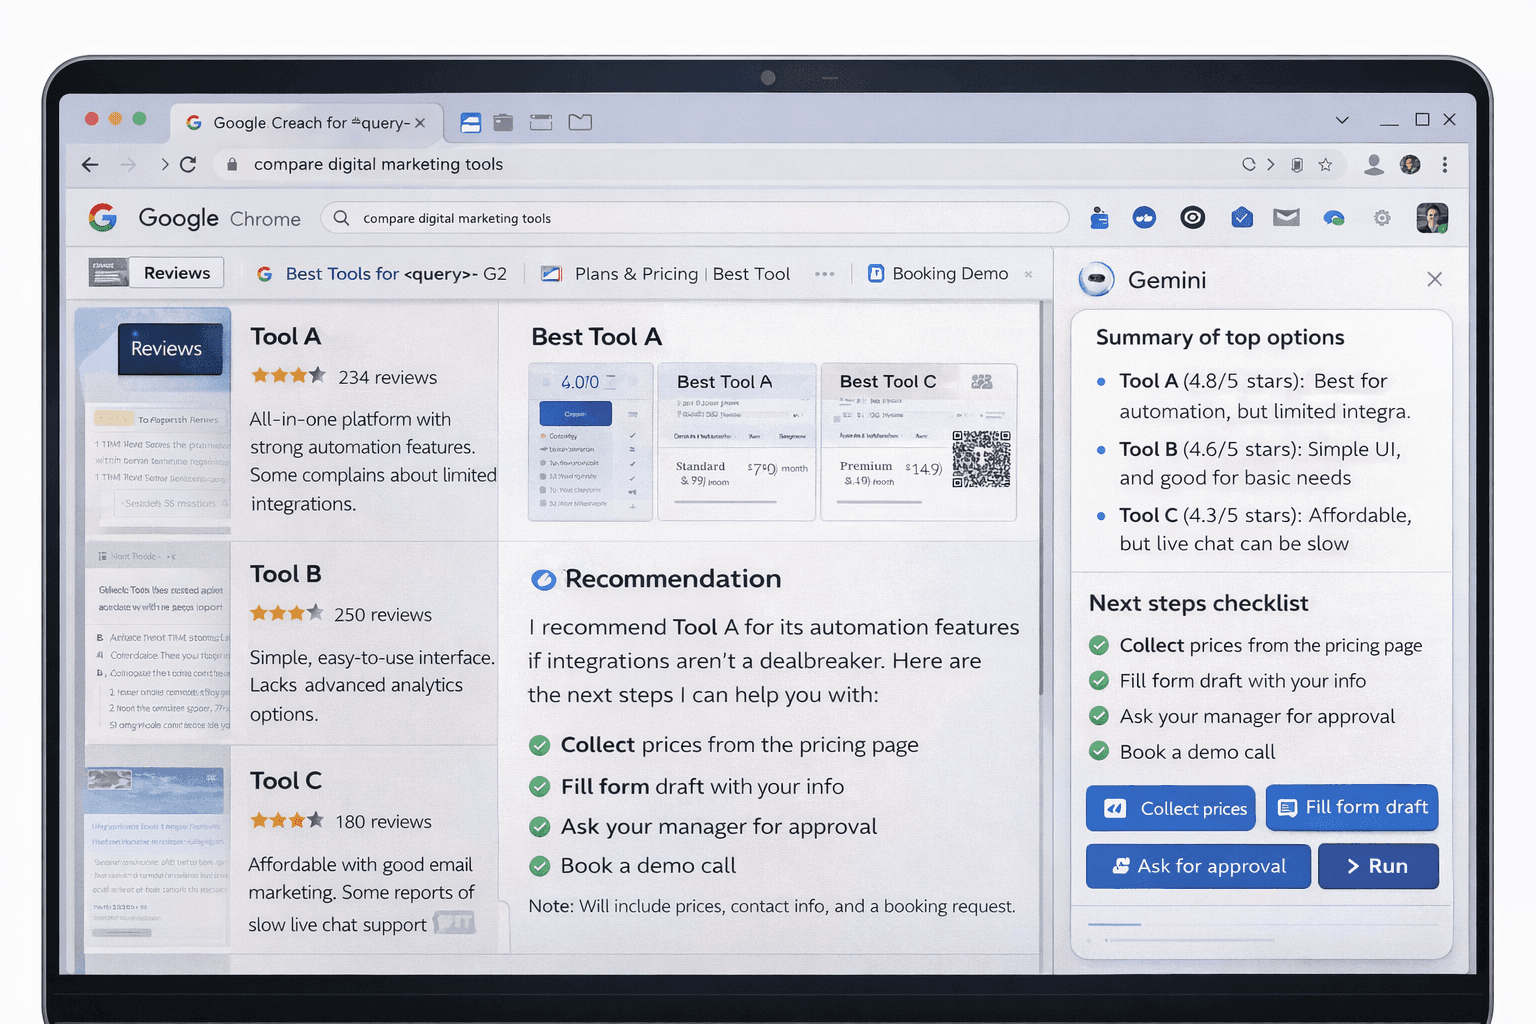
Task: Toggle the Book a demo call checkmark
Action: [x=1100, y=751]
